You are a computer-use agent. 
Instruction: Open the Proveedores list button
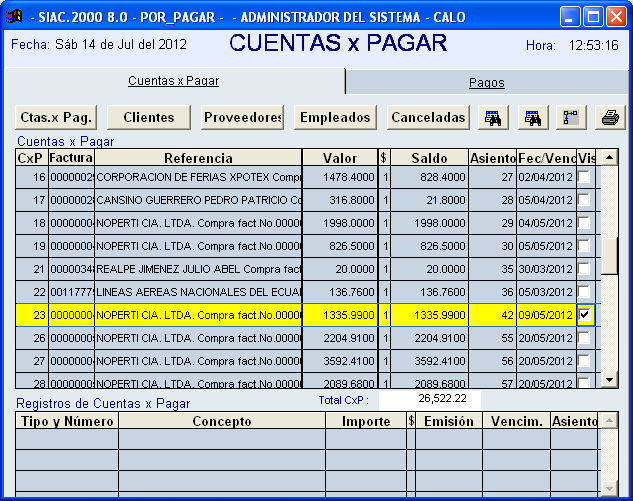tap(243, 117)
